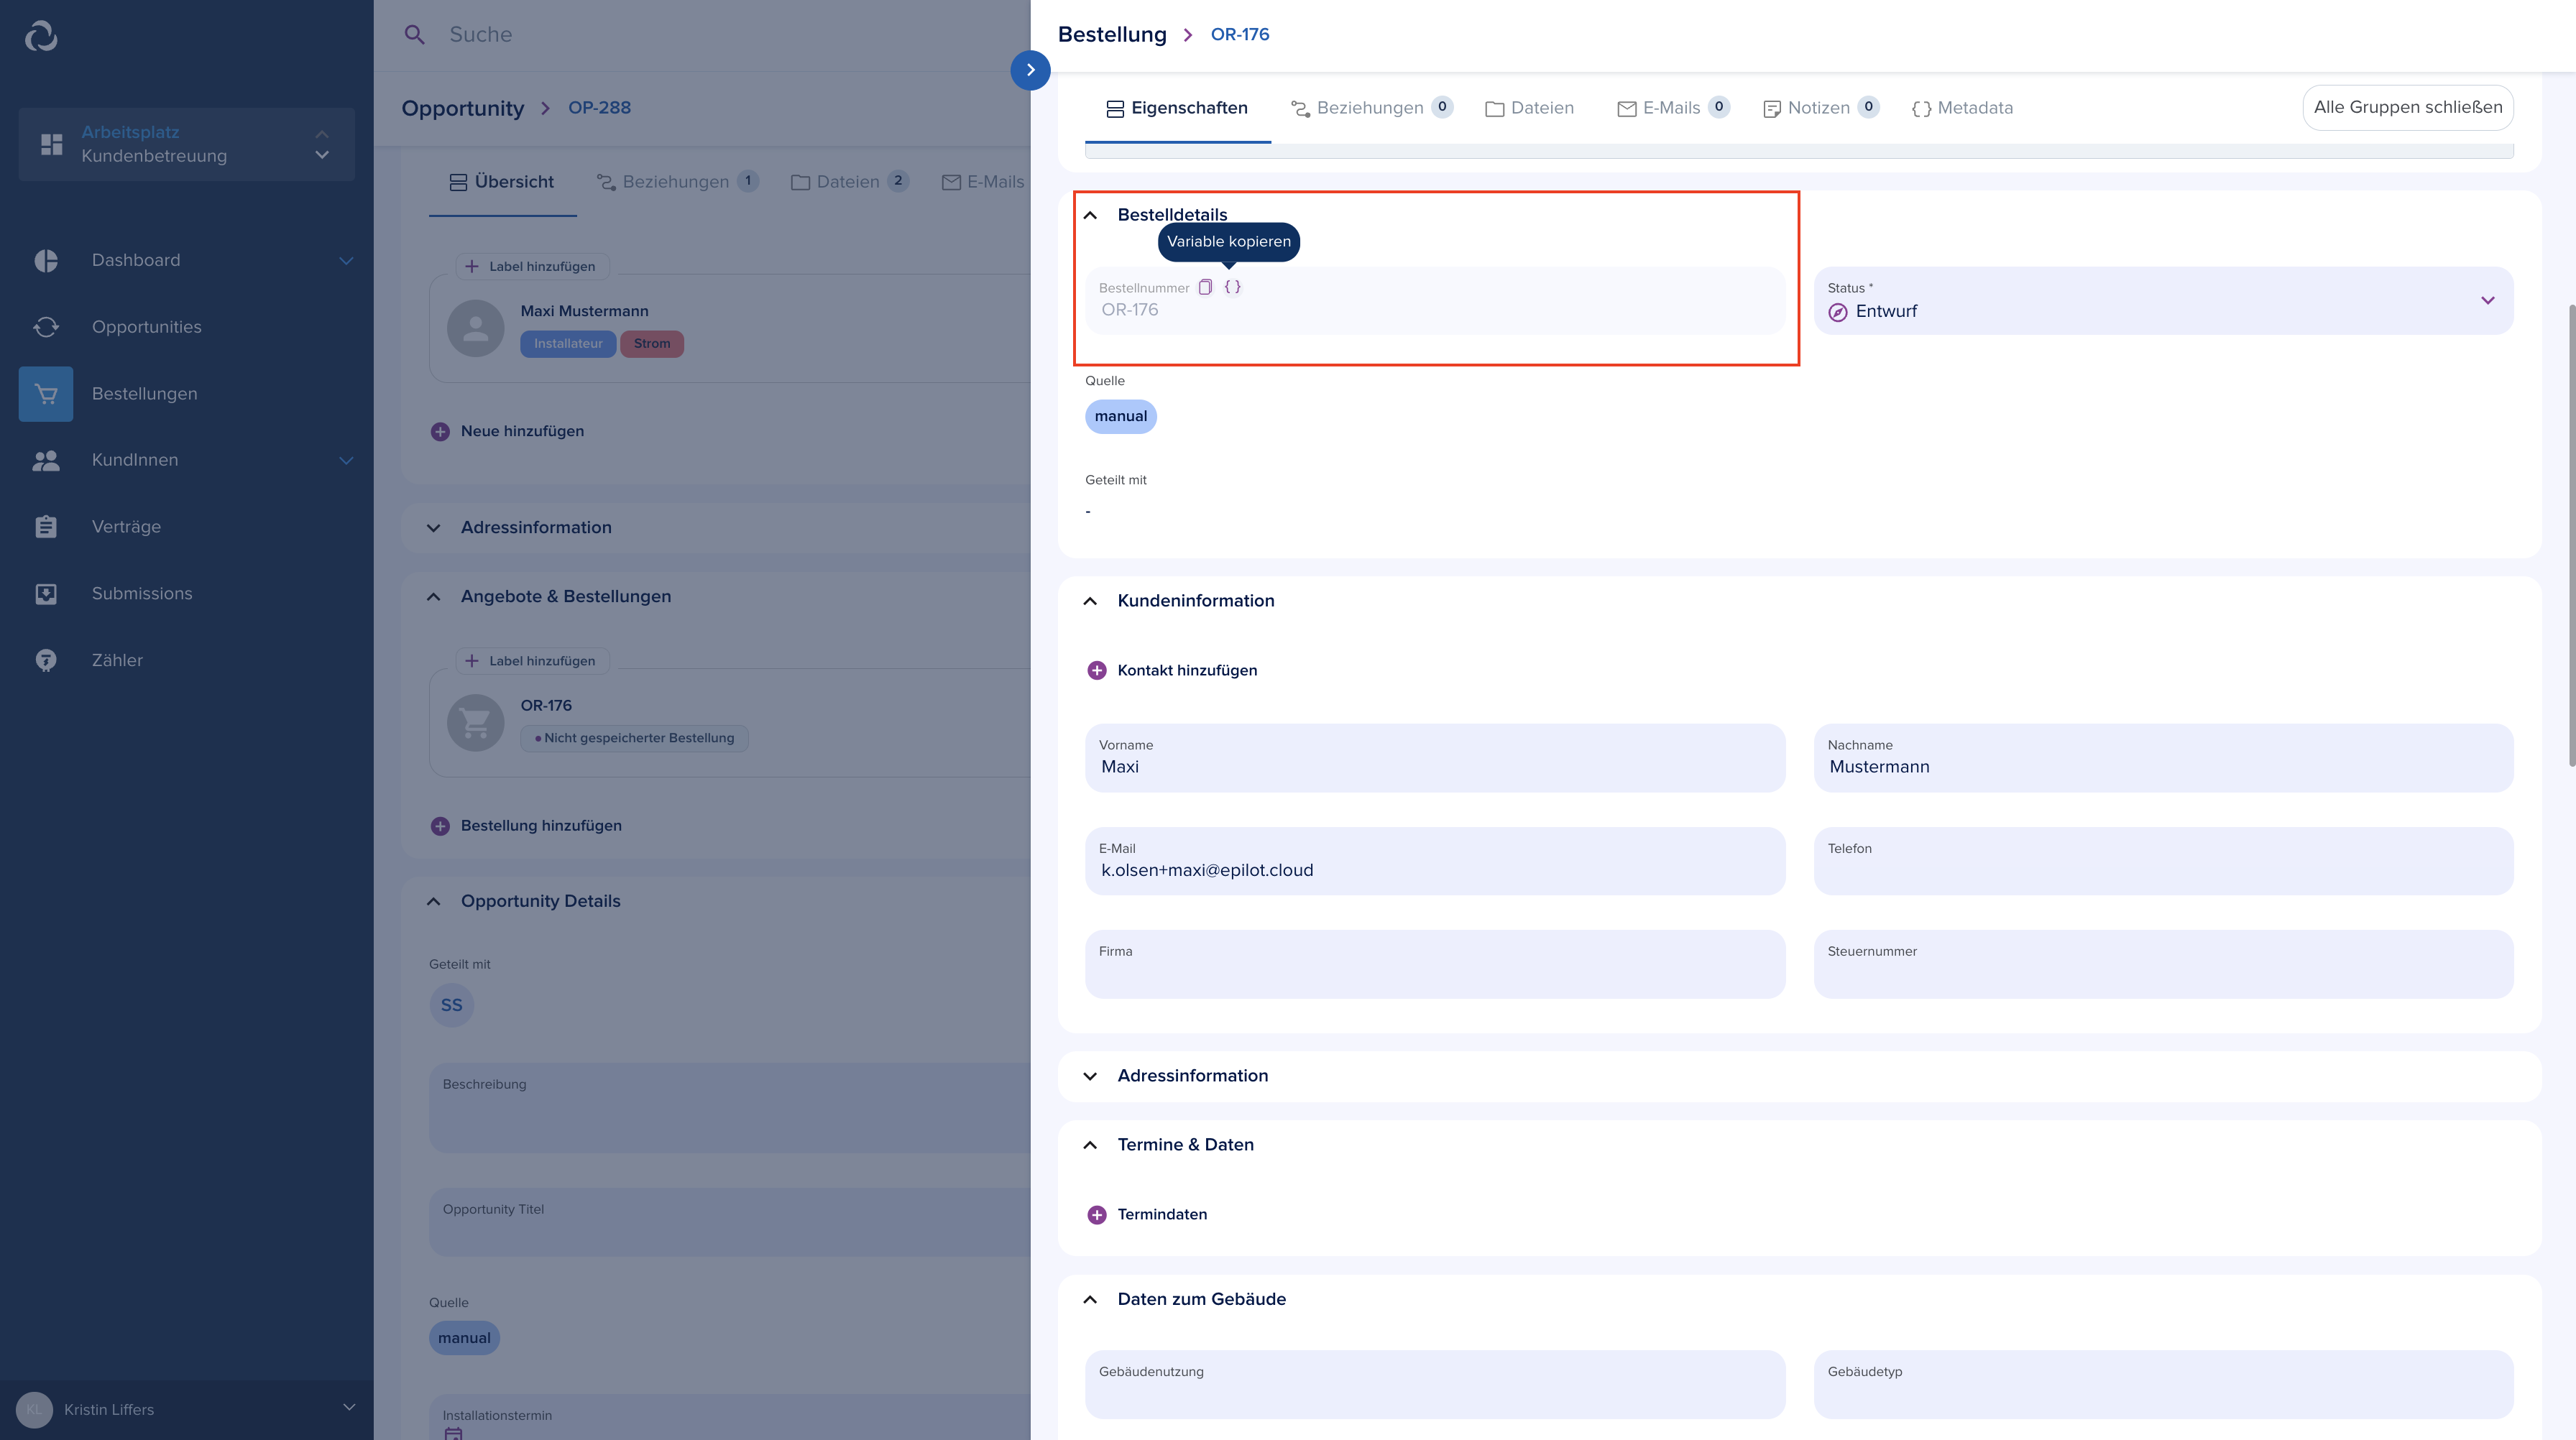Open the Notizen tab
This screenshot has height=1440, width=2576.
pyautogui.click(x=1820, y=108)
